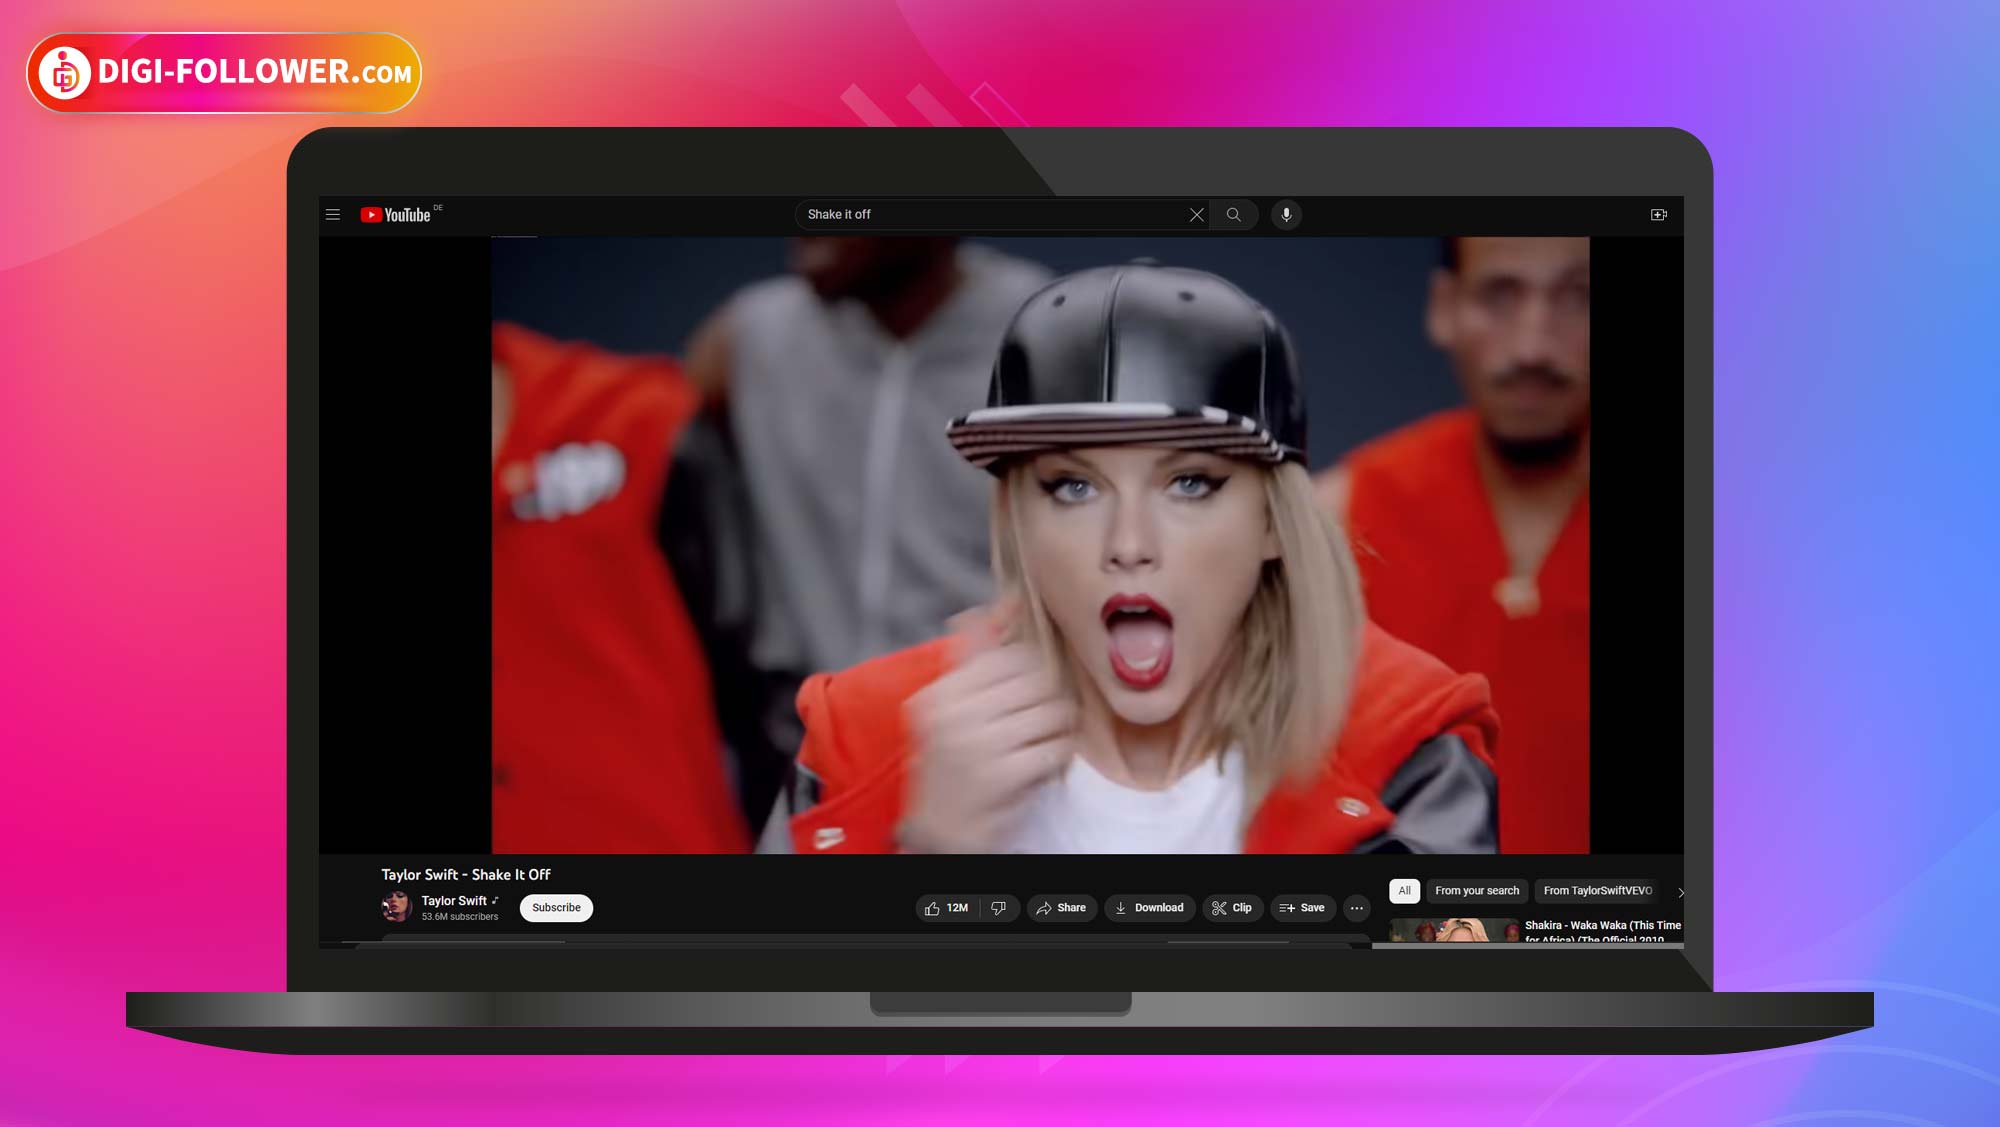Select the 'From TaylorSwiftVEVO' chip

pos(1598,891)
